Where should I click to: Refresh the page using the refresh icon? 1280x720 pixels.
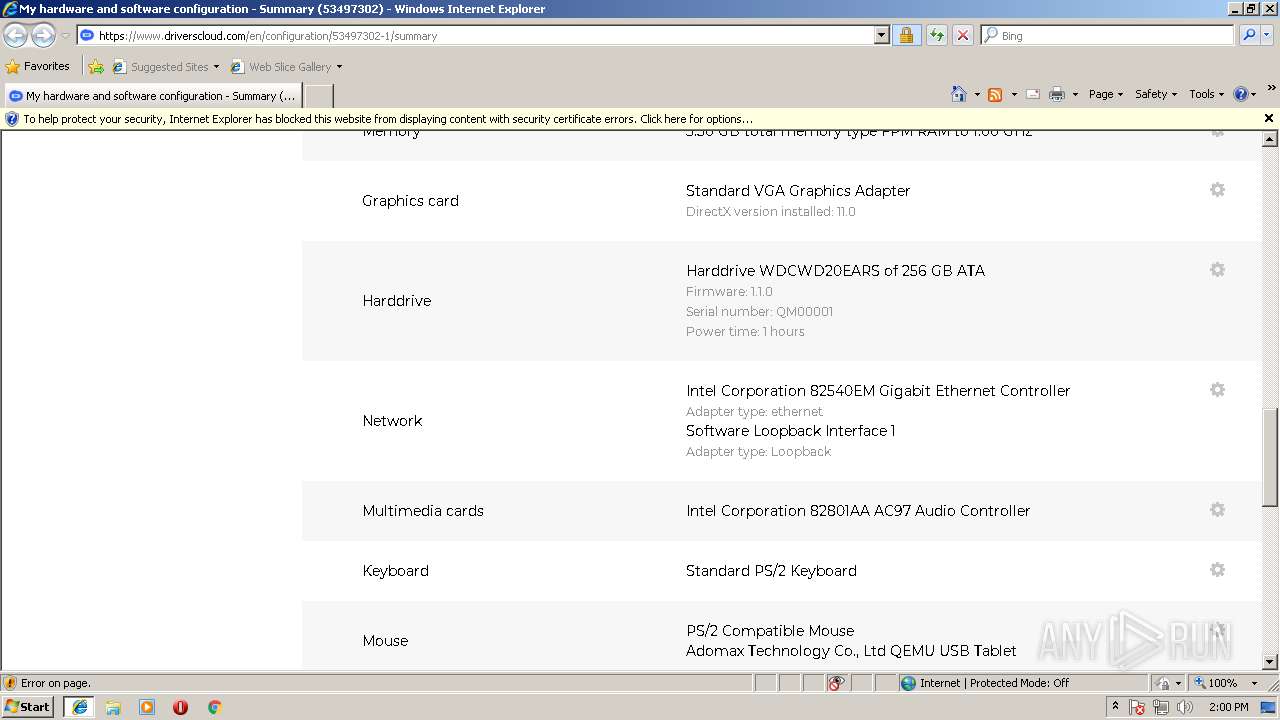click(936, 35)
